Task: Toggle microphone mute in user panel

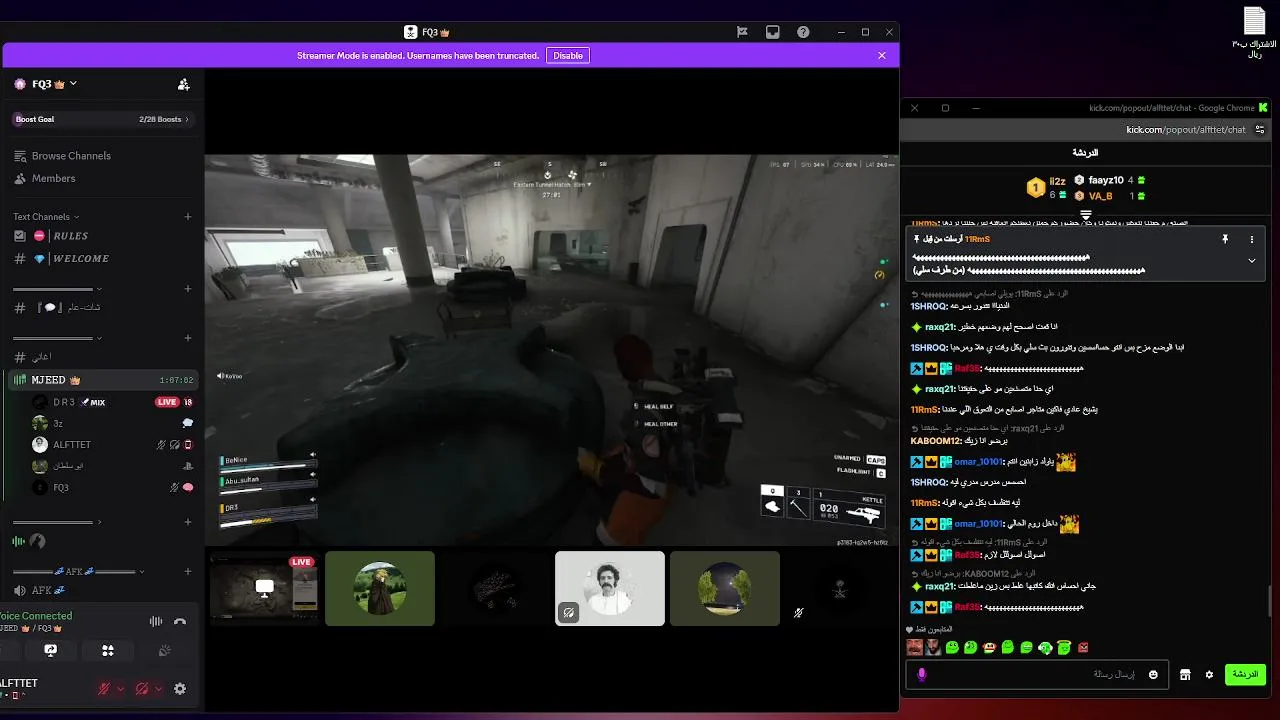Action: pyautogui.click(x=103, y=689)
